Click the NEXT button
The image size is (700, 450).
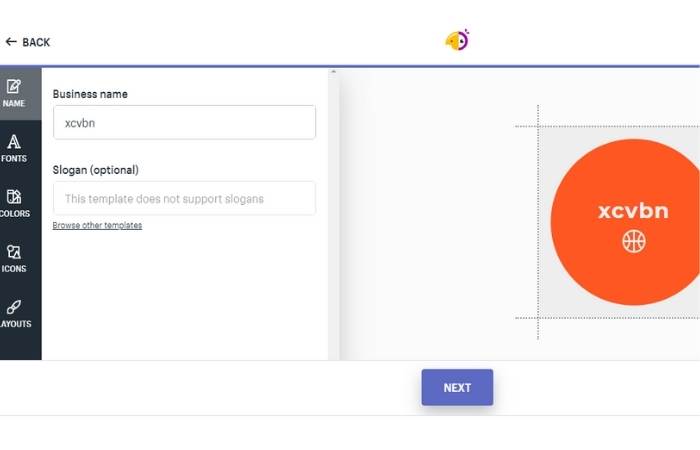[x=457, y=388]
